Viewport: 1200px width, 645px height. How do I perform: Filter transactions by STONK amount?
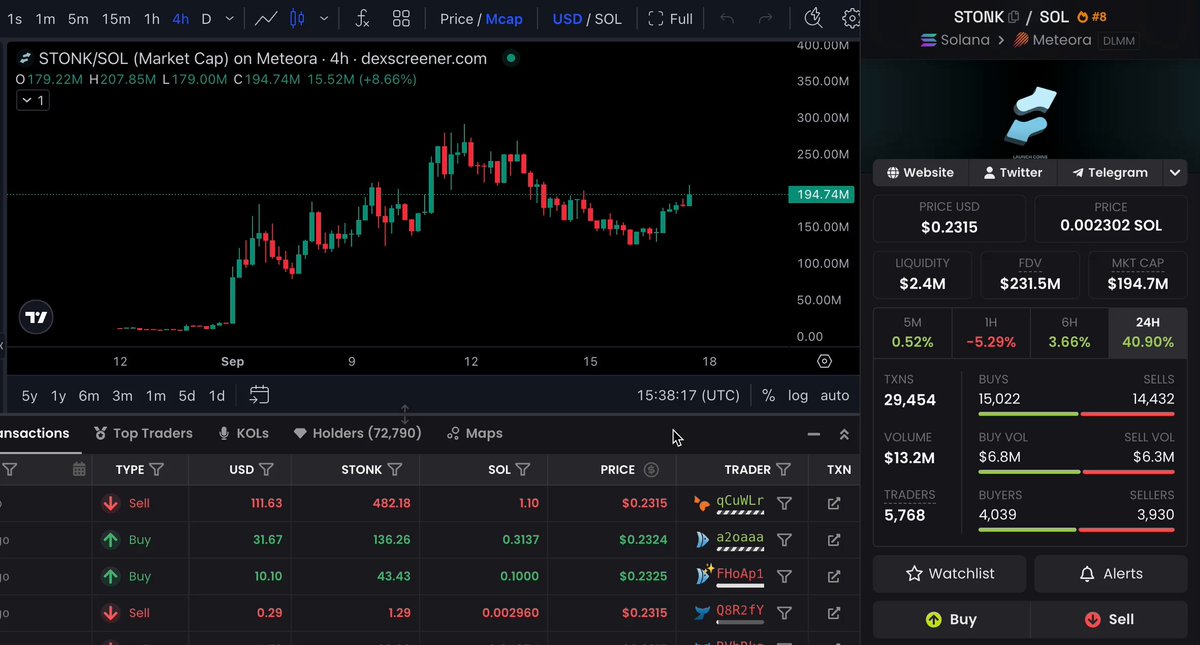394,469
